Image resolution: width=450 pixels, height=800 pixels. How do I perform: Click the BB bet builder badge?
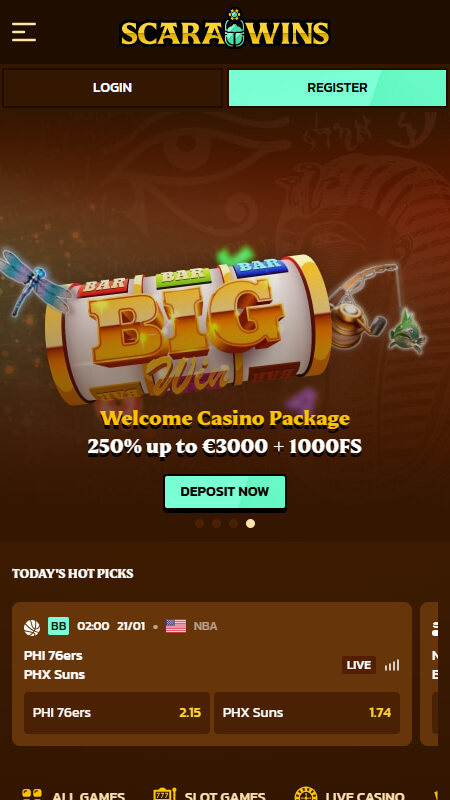[x=59, y=626]
